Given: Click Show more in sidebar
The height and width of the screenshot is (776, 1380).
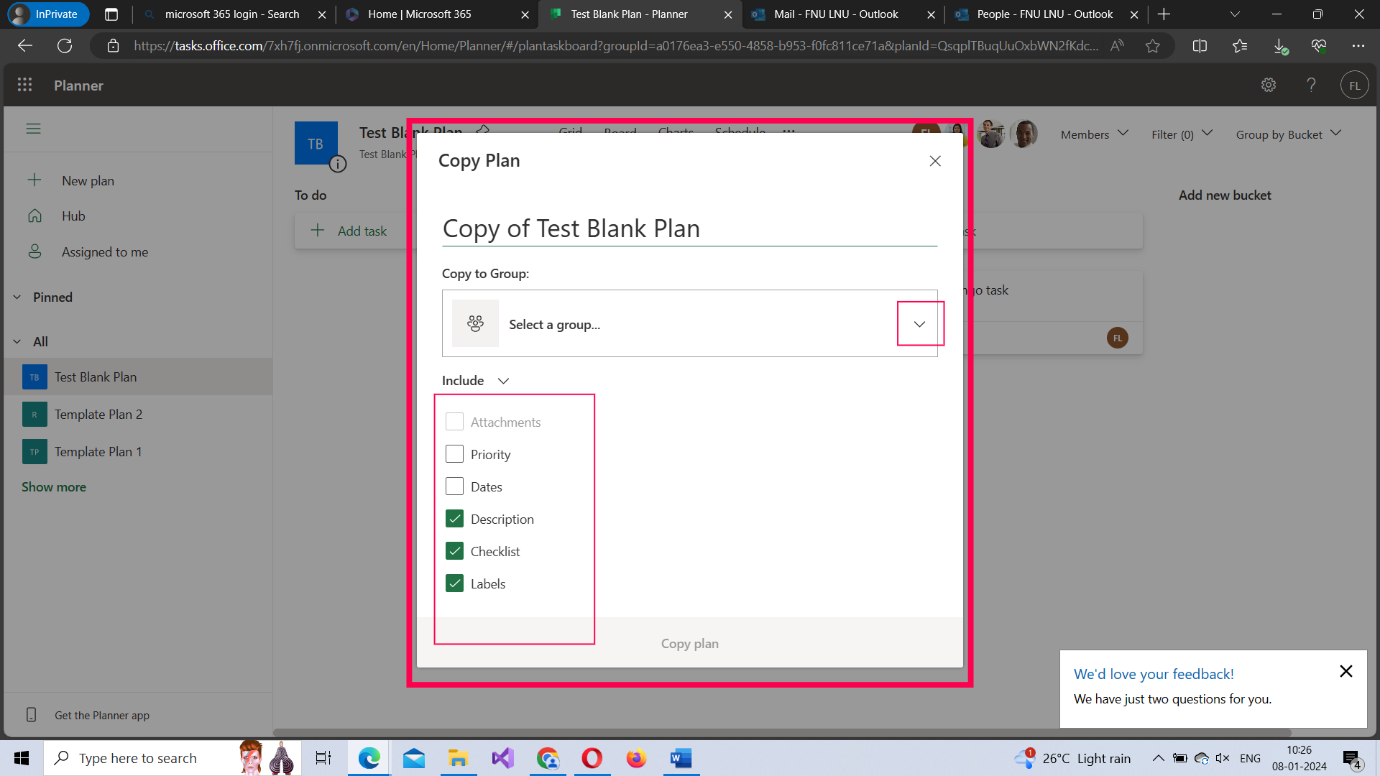Looking at the screenshot, I should pos(54,487).
